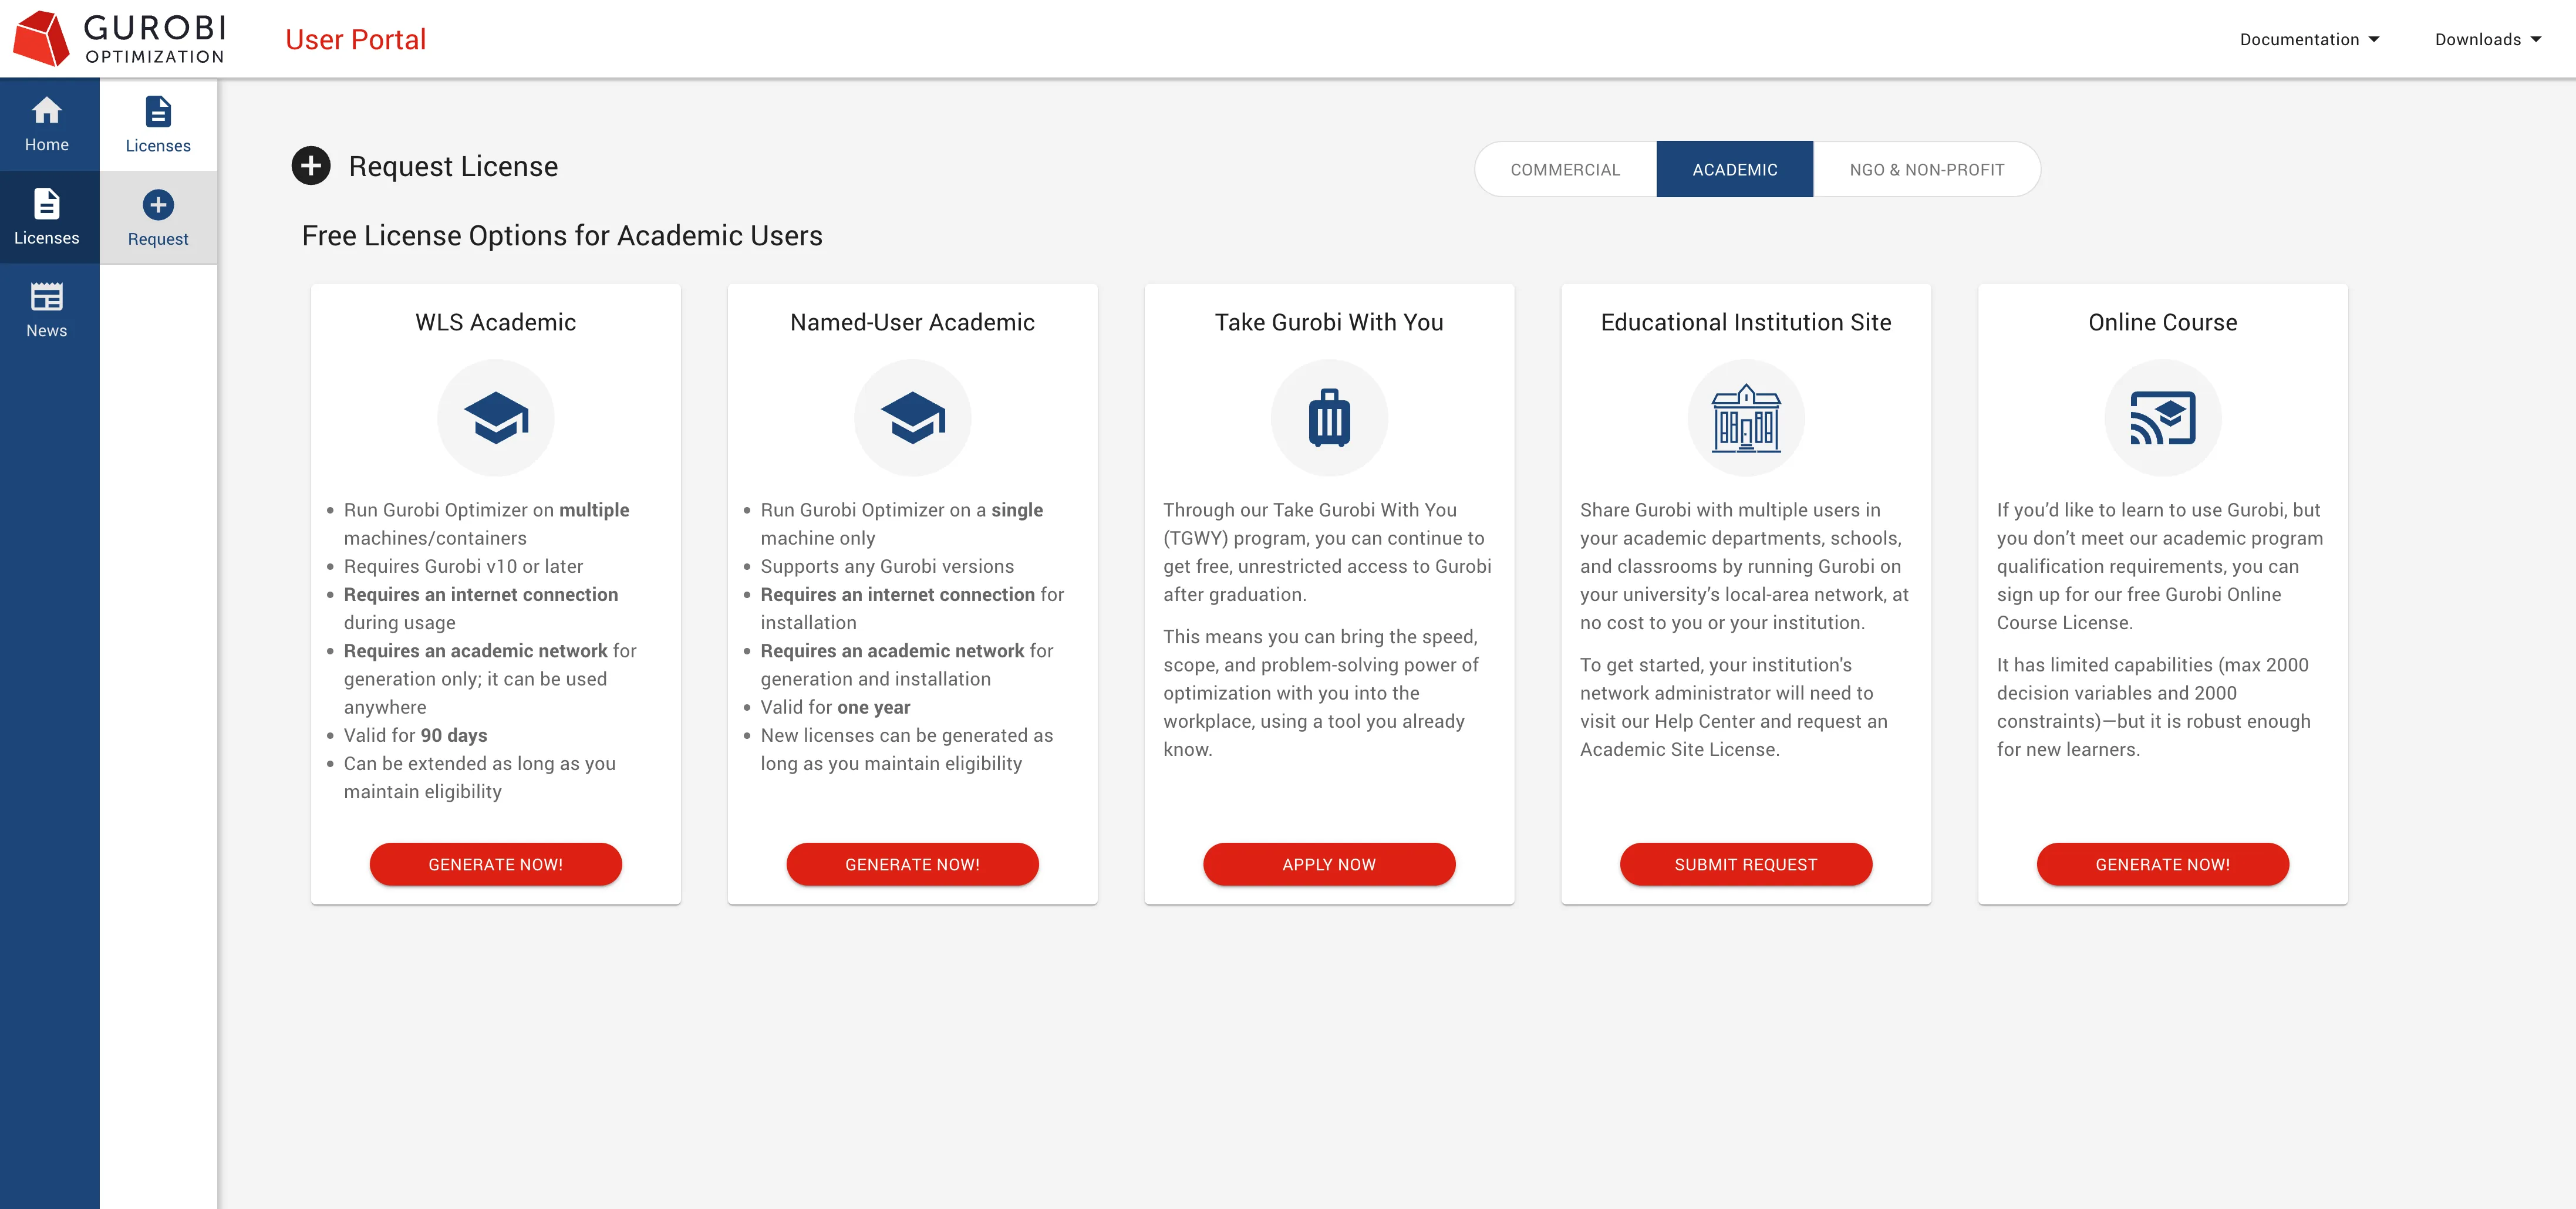Screen dimensions: 2576x1209
Task: Click the WLS Academic graduation cap icon
Action: pyautogui.click(x=495, y=418)
